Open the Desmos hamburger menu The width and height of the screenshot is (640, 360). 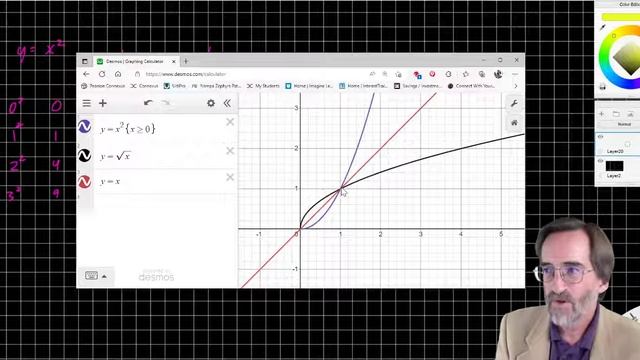[x=87, y=103]
